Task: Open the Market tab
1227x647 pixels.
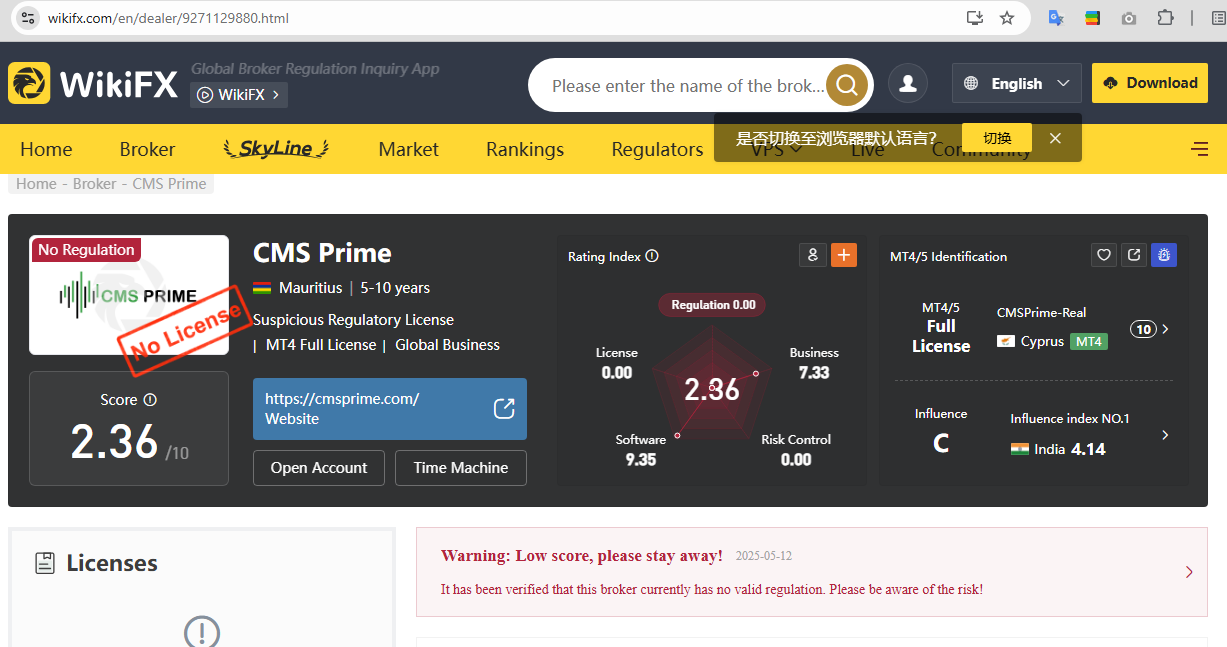Action: [x=408, y=149]
